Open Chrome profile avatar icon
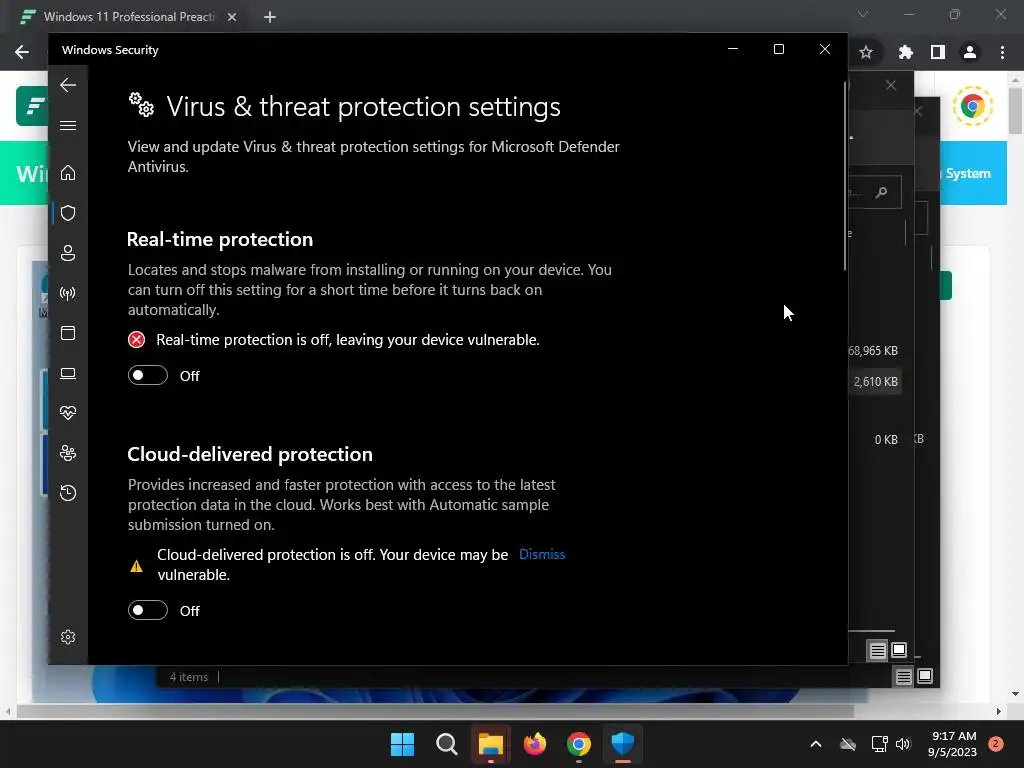 click(970, 52)
